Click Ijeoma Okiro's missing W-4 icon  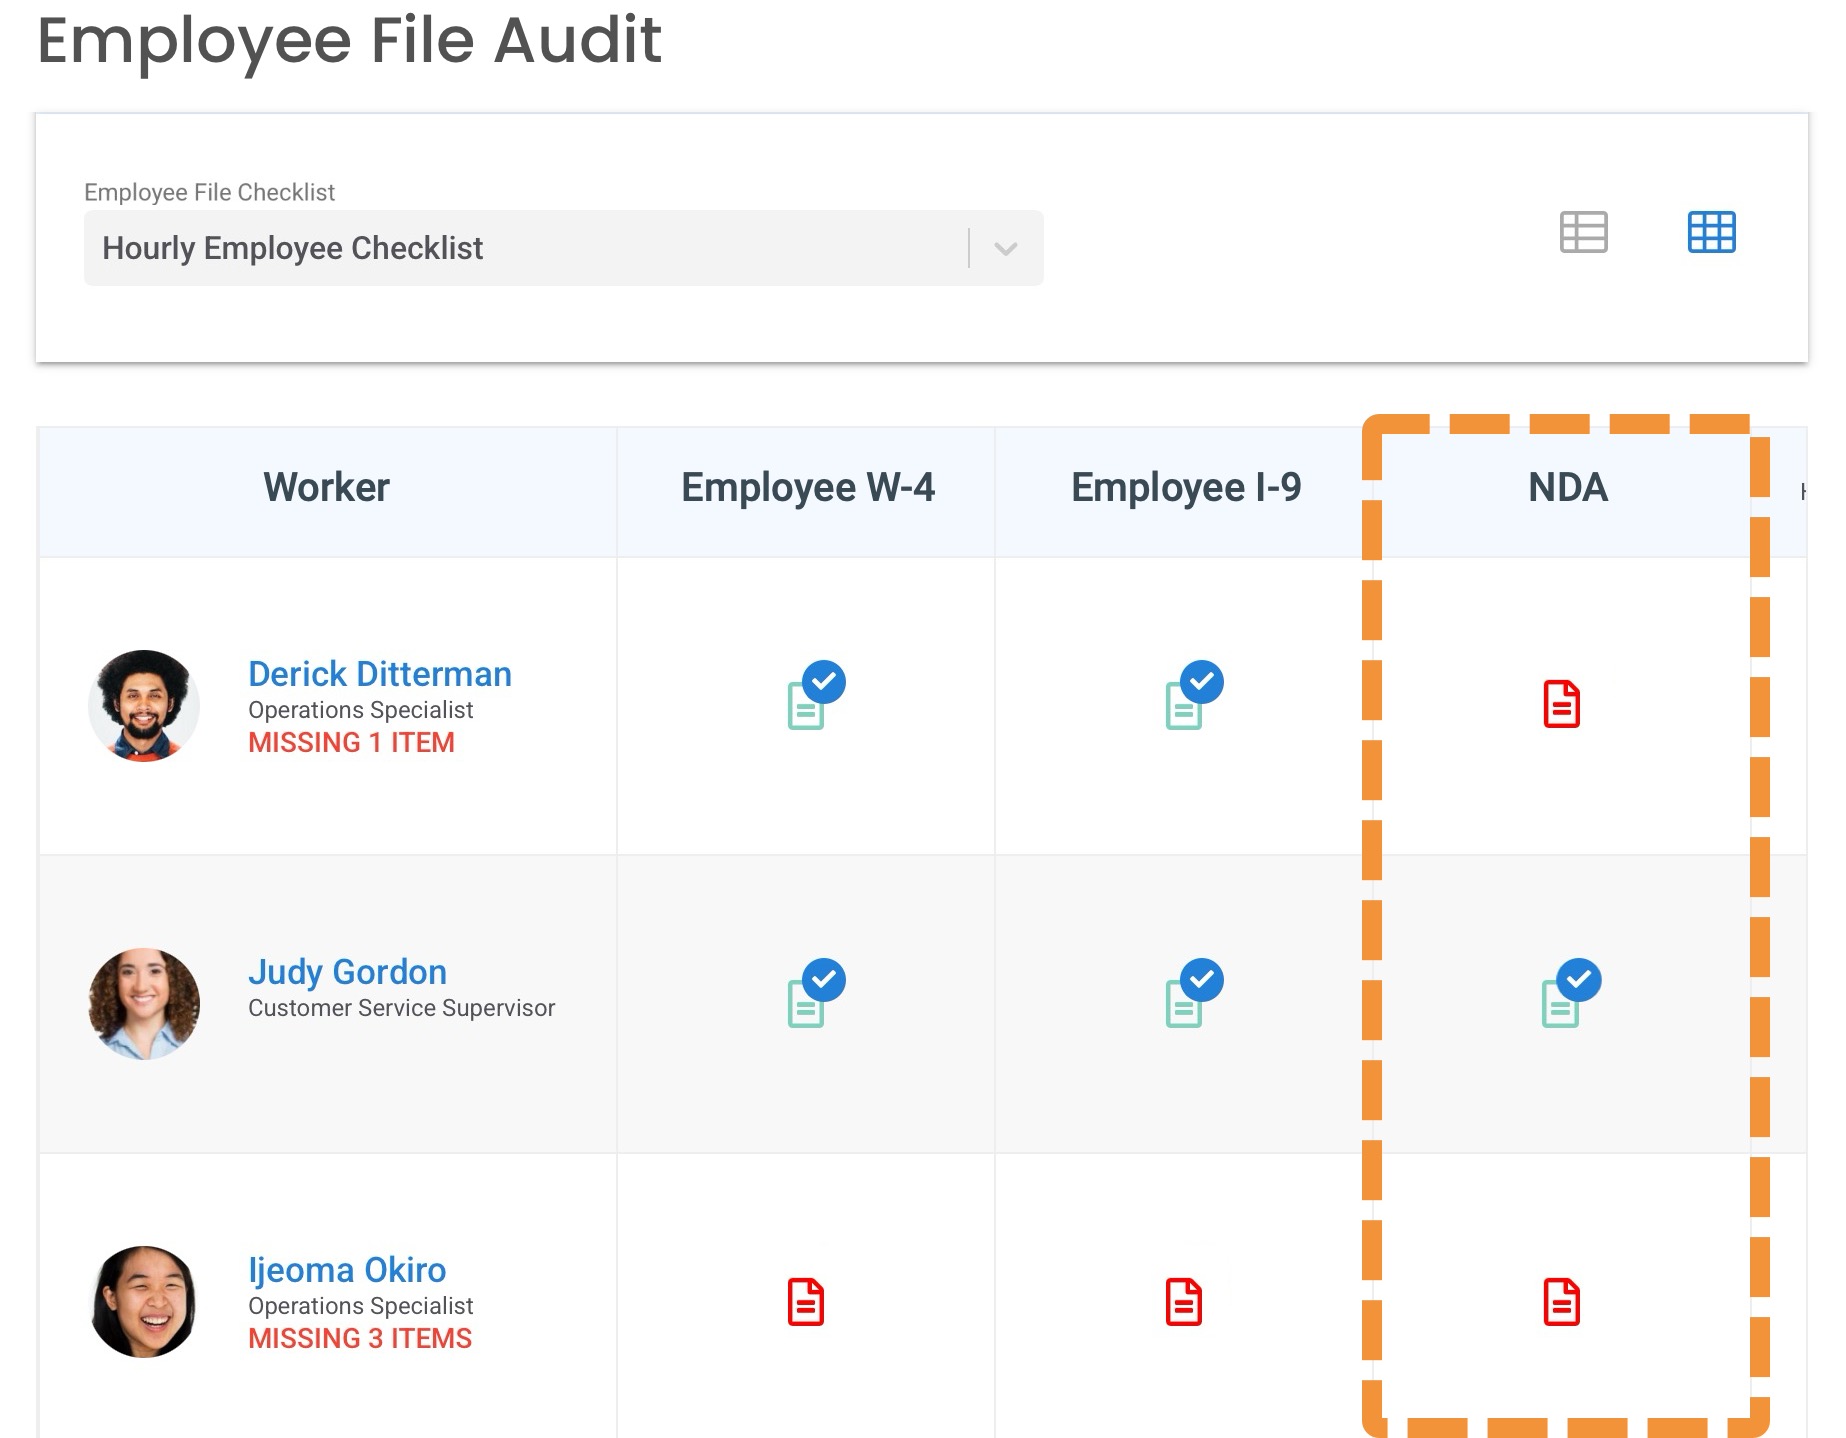click(x=806, y=1302)
